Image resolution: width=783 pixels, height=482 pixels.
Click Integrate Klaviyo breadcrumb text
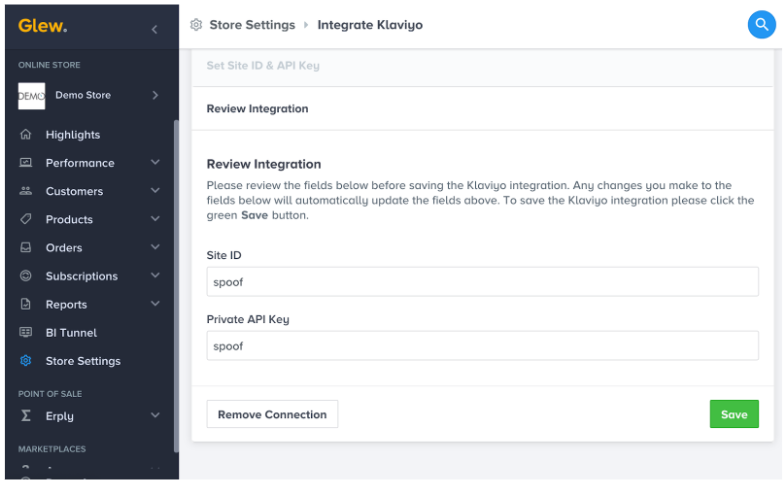(x=370, y=25)
